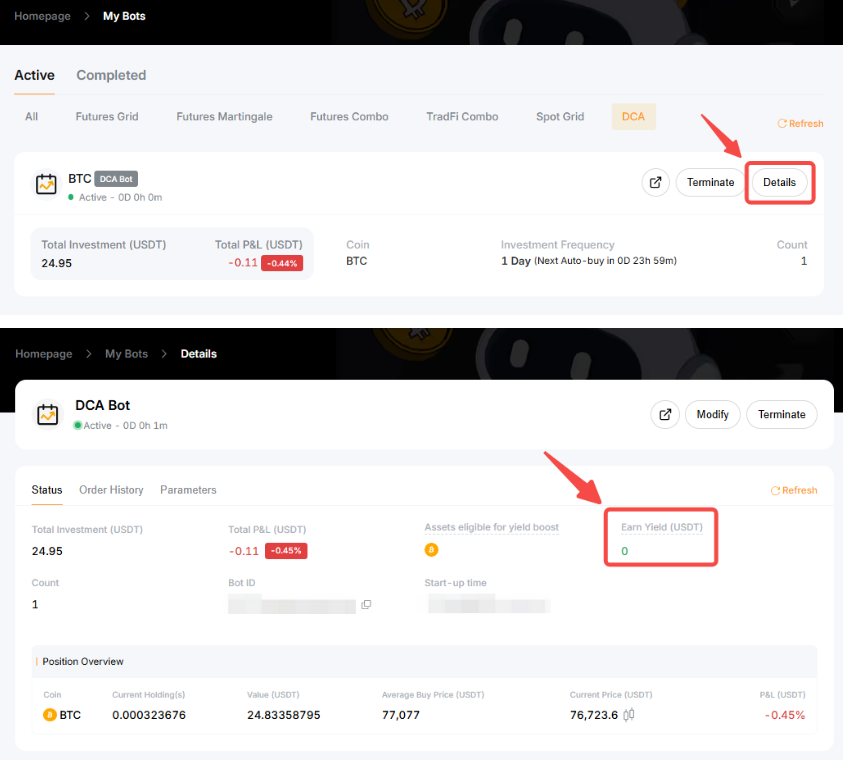Viewport: 843px width, 760px height.
Task: Refresh the Status panel data
Action: pos(794,491)
